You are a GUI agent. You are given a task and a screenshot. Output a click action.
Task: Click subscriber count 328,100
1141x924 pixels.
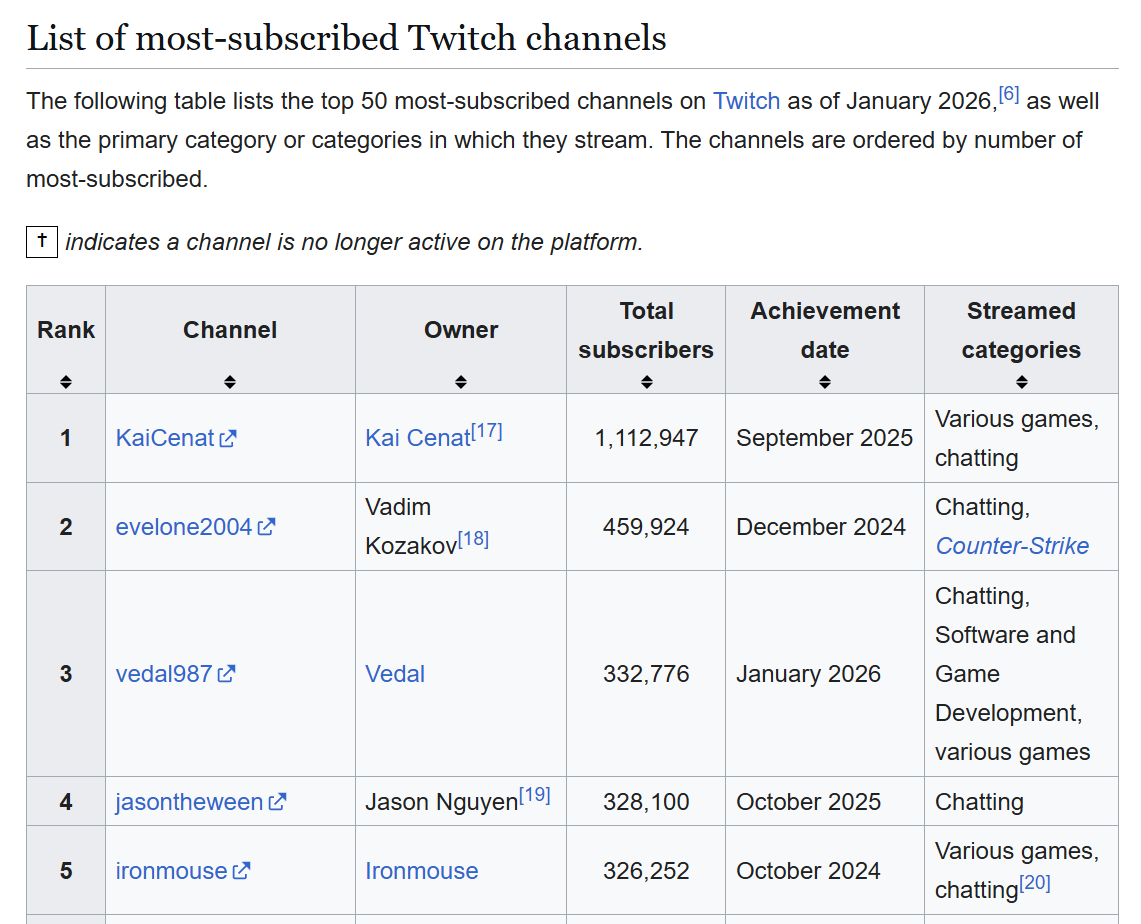tap(646, 802)
